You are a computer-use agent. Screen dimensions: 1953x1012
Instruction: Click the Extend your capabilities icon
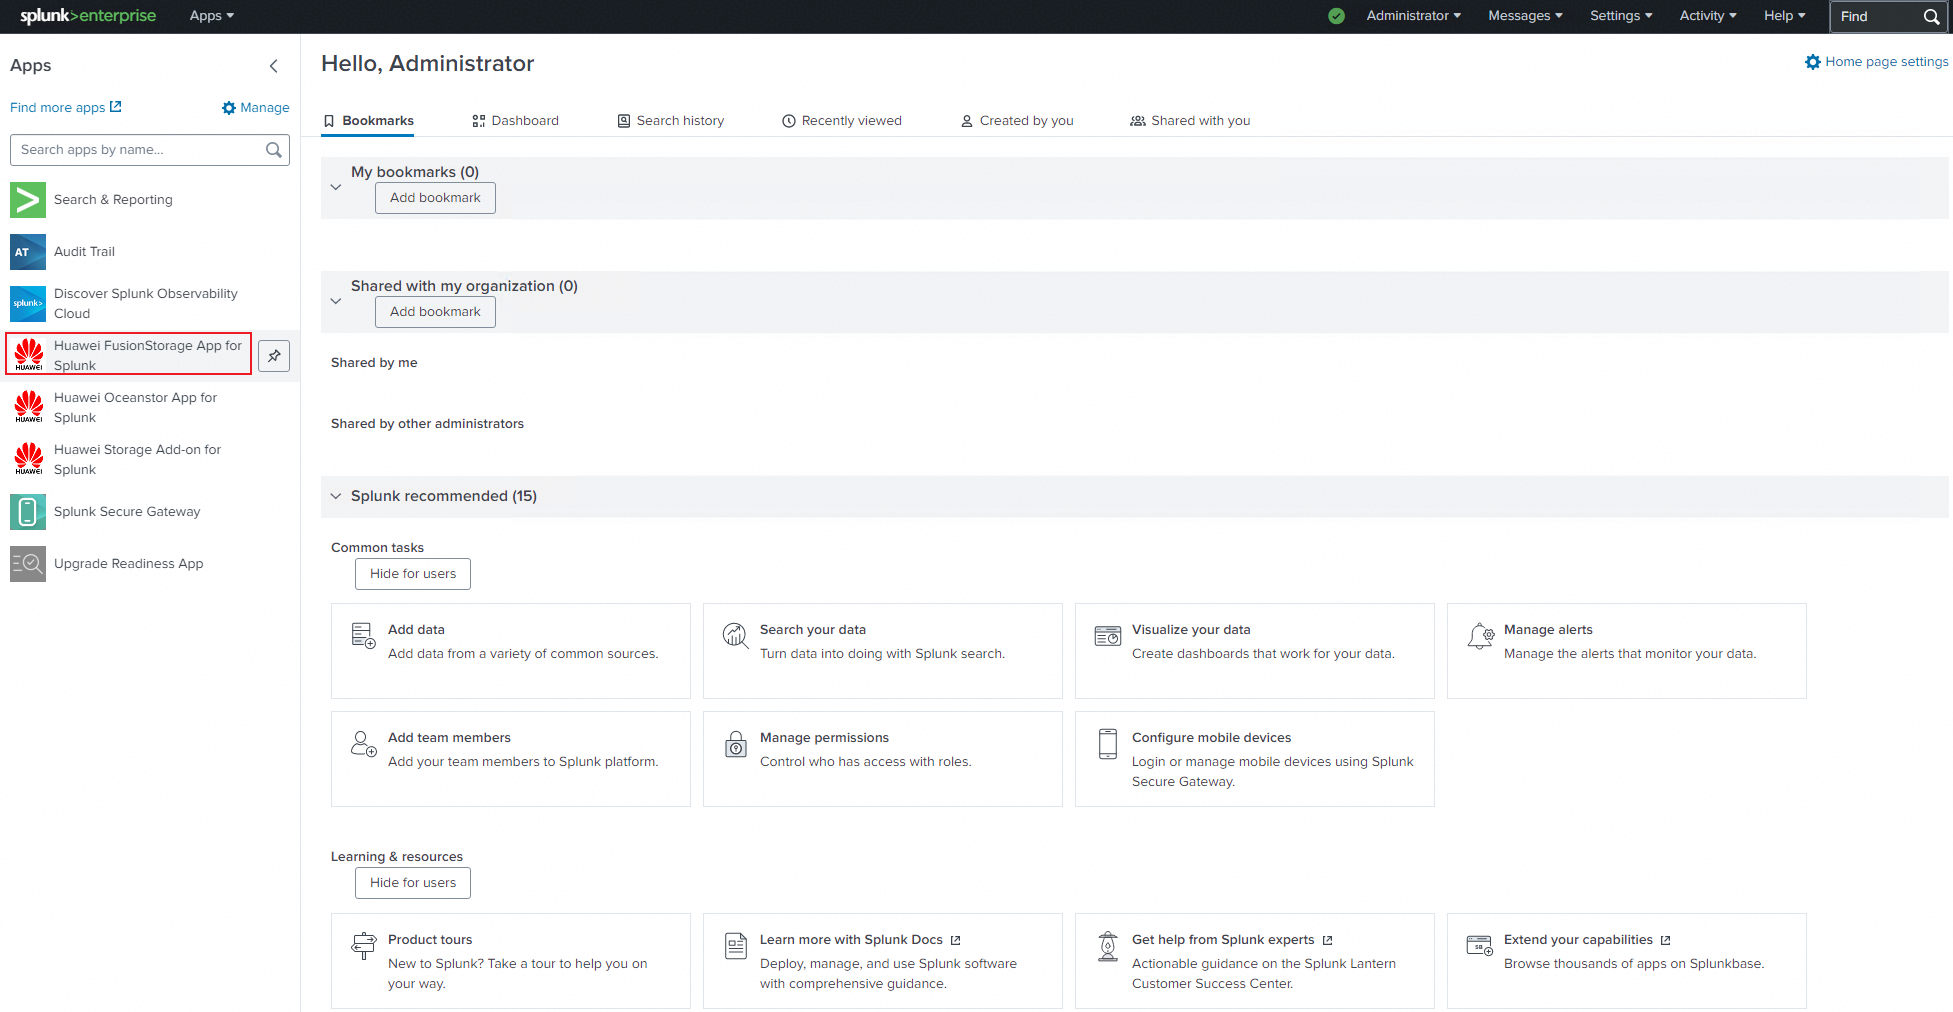click(x=1479, y=945)
